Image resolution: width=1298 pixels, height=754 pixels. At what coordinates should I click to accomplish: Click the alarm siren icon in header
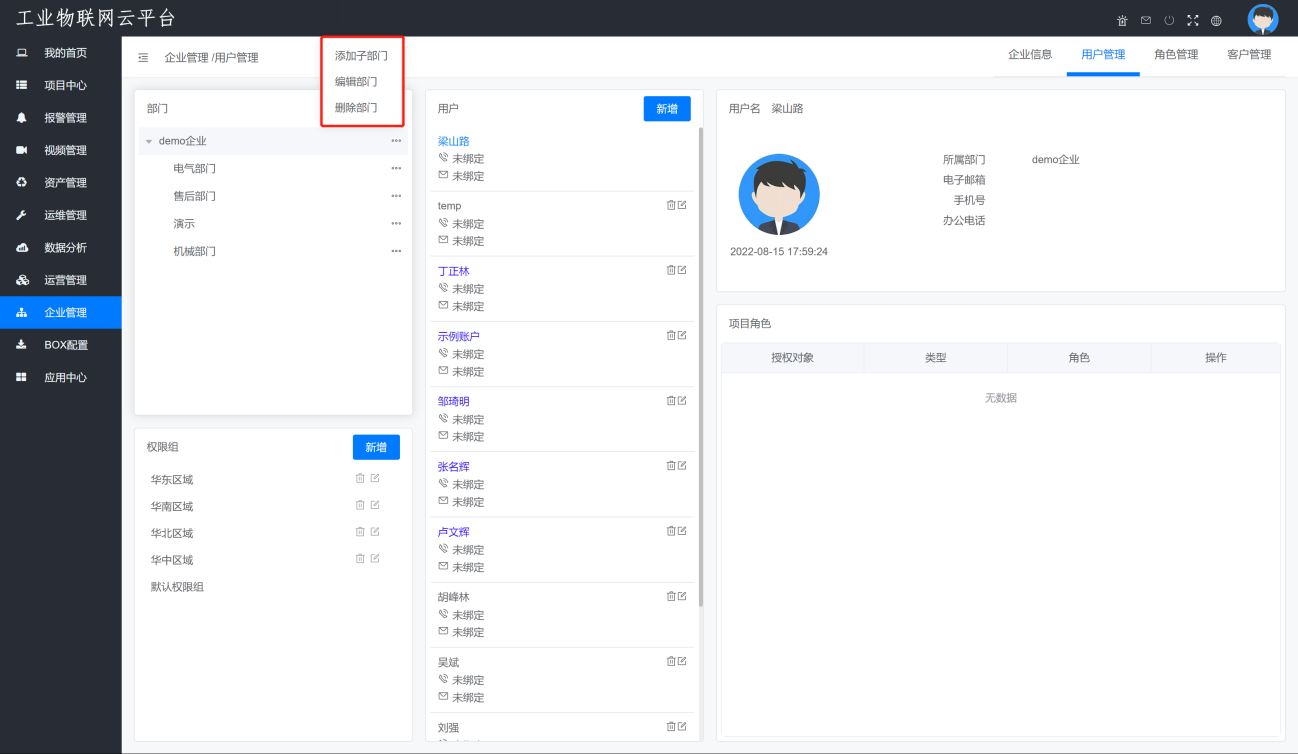click(x=1122, y=20)
